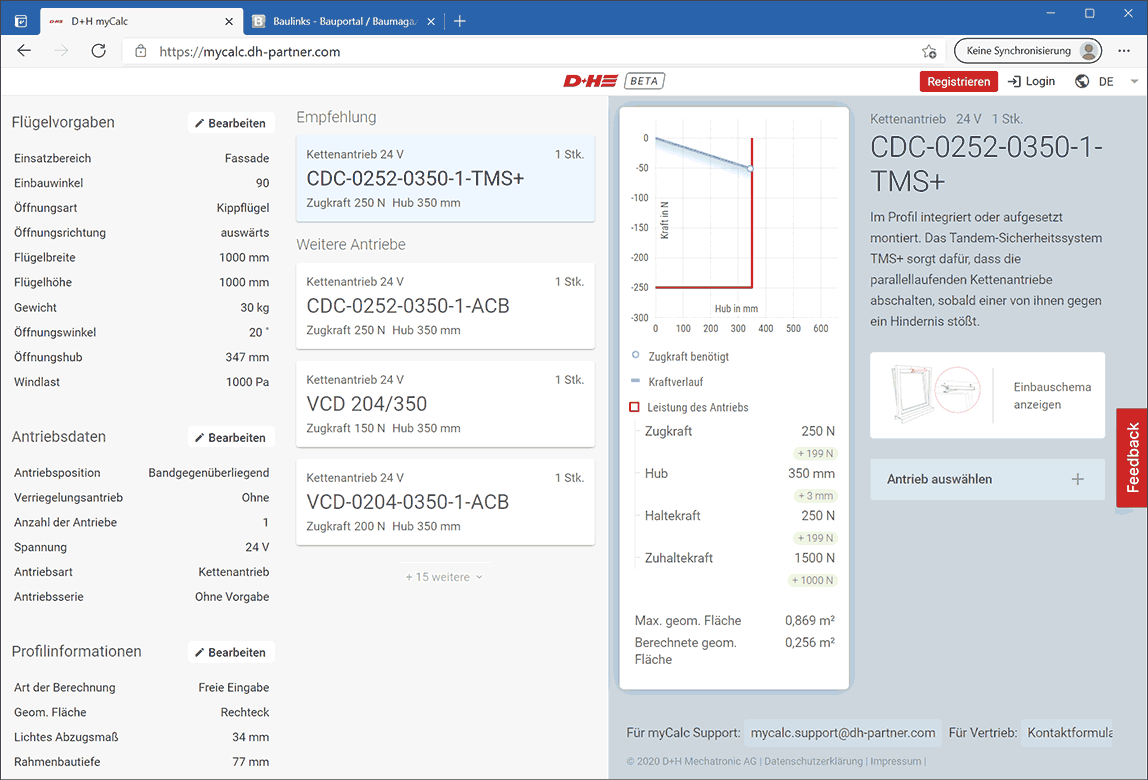Open the tab actions icon at window top-left

coord(21,21)
